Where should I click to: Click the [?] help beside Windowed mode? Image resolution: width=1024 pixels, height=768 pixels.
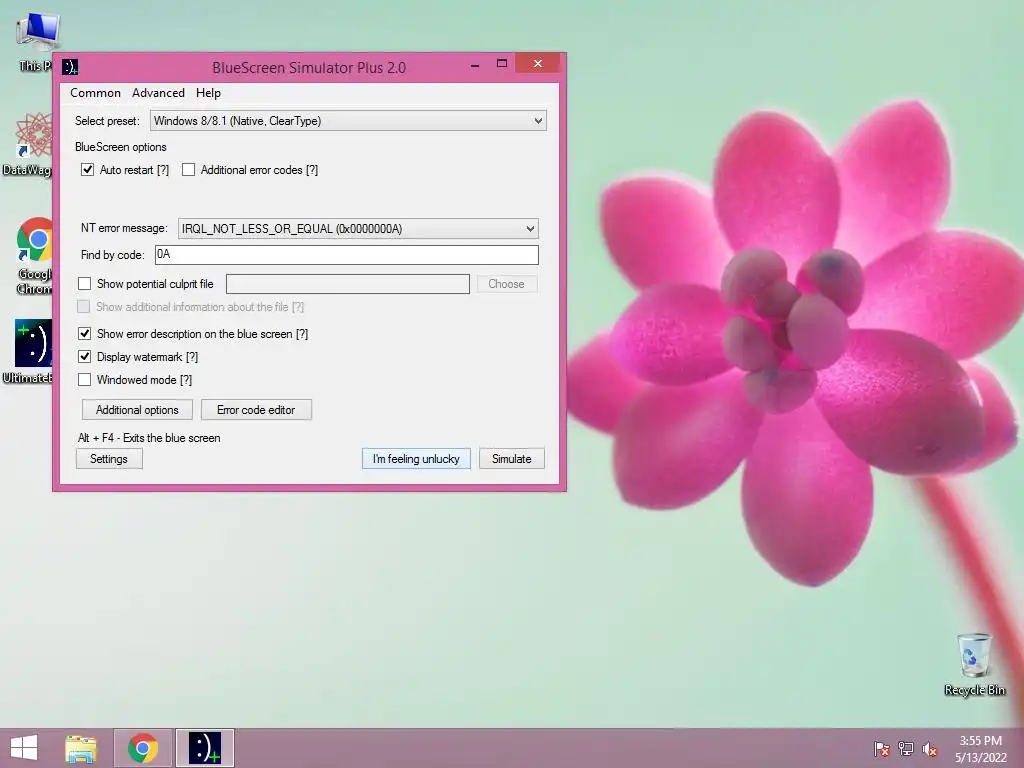pos(186,379)
